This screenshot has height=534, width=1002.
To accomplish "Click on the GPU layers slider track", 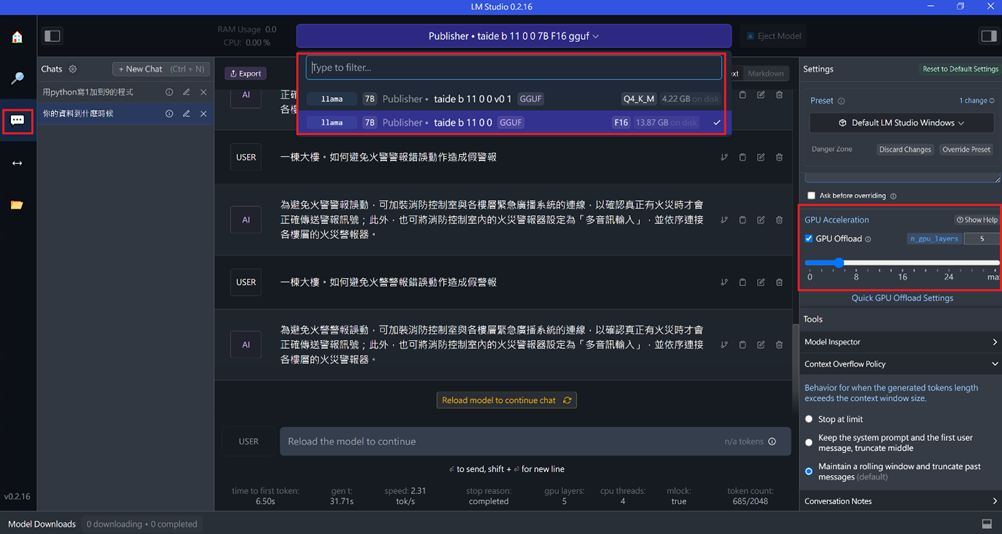I will pyautogui.click(x=902, y=263).
